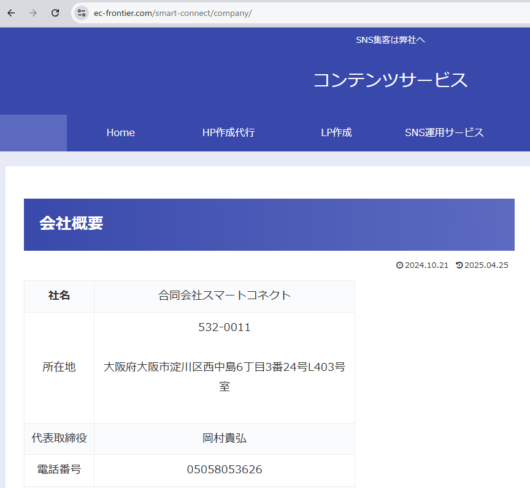The height and width of the screenshot is (488, 530).
Task: Click the highlighted leftmost navigation tab
Action: (x=33, y=133)
